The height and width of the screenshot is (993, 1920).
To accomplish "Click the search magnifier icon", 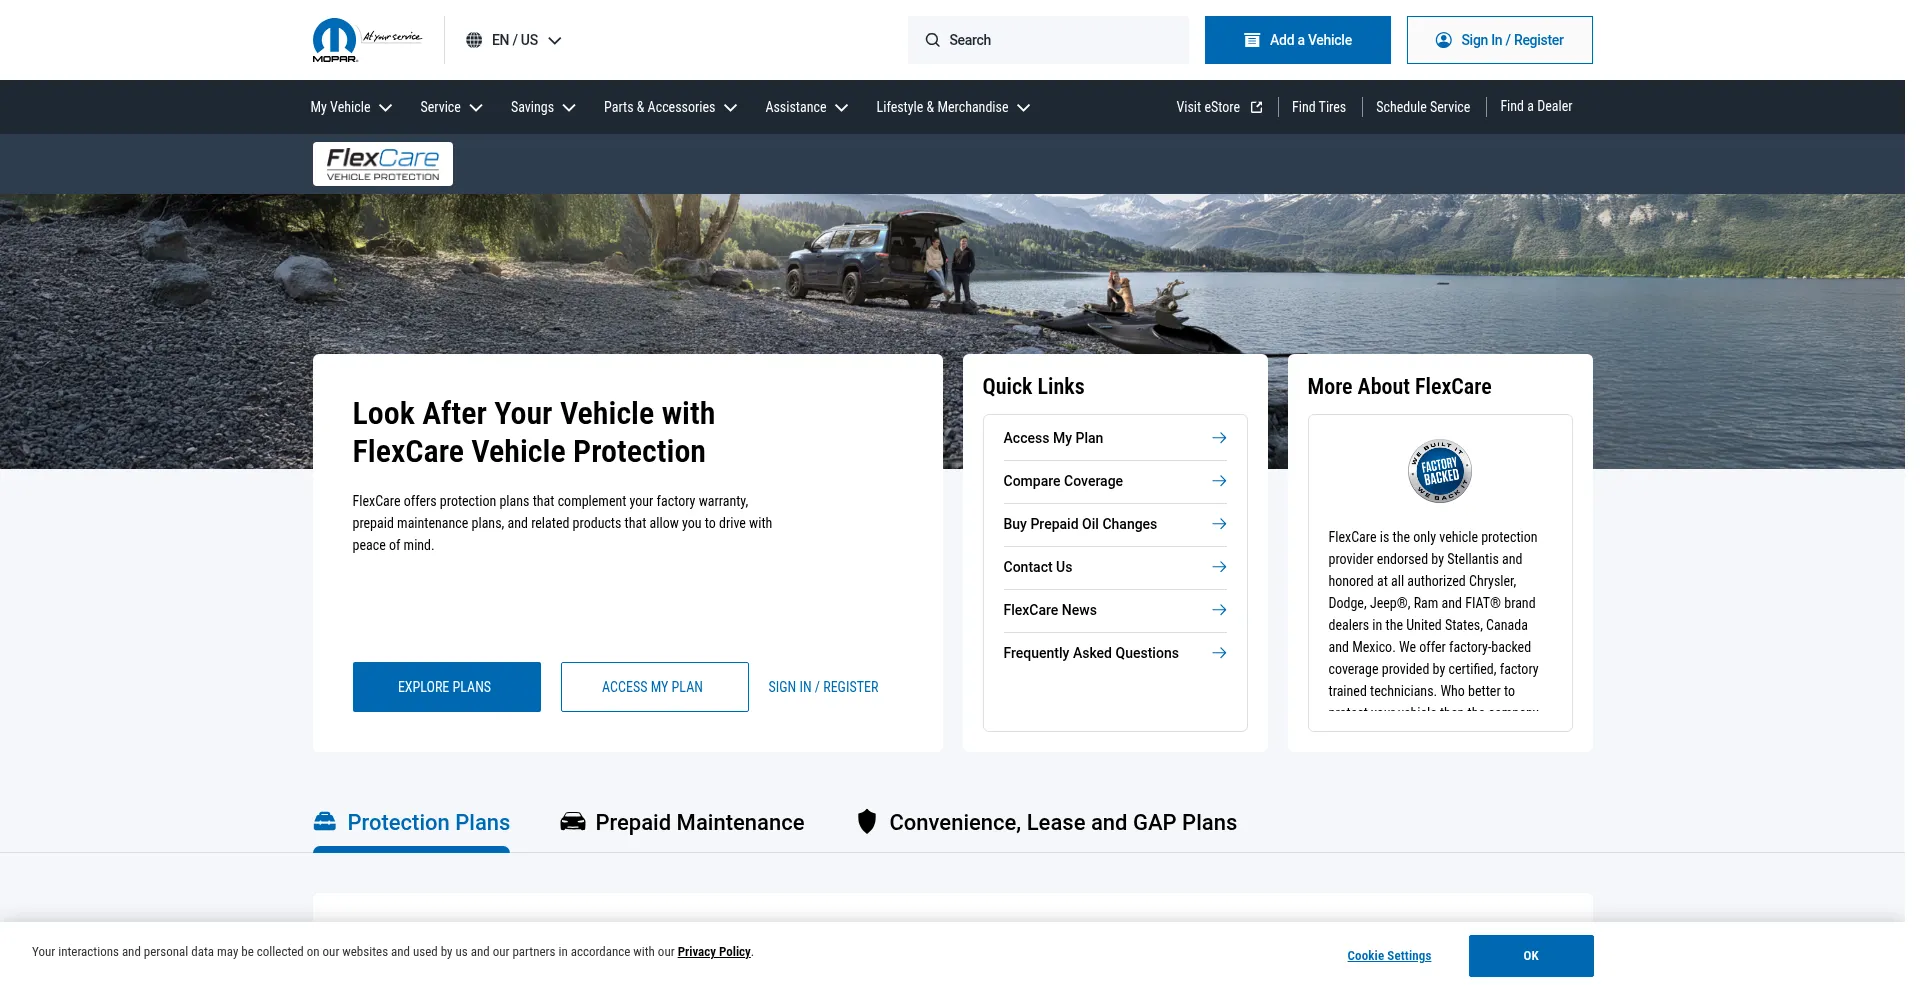I will click(932, 40).
